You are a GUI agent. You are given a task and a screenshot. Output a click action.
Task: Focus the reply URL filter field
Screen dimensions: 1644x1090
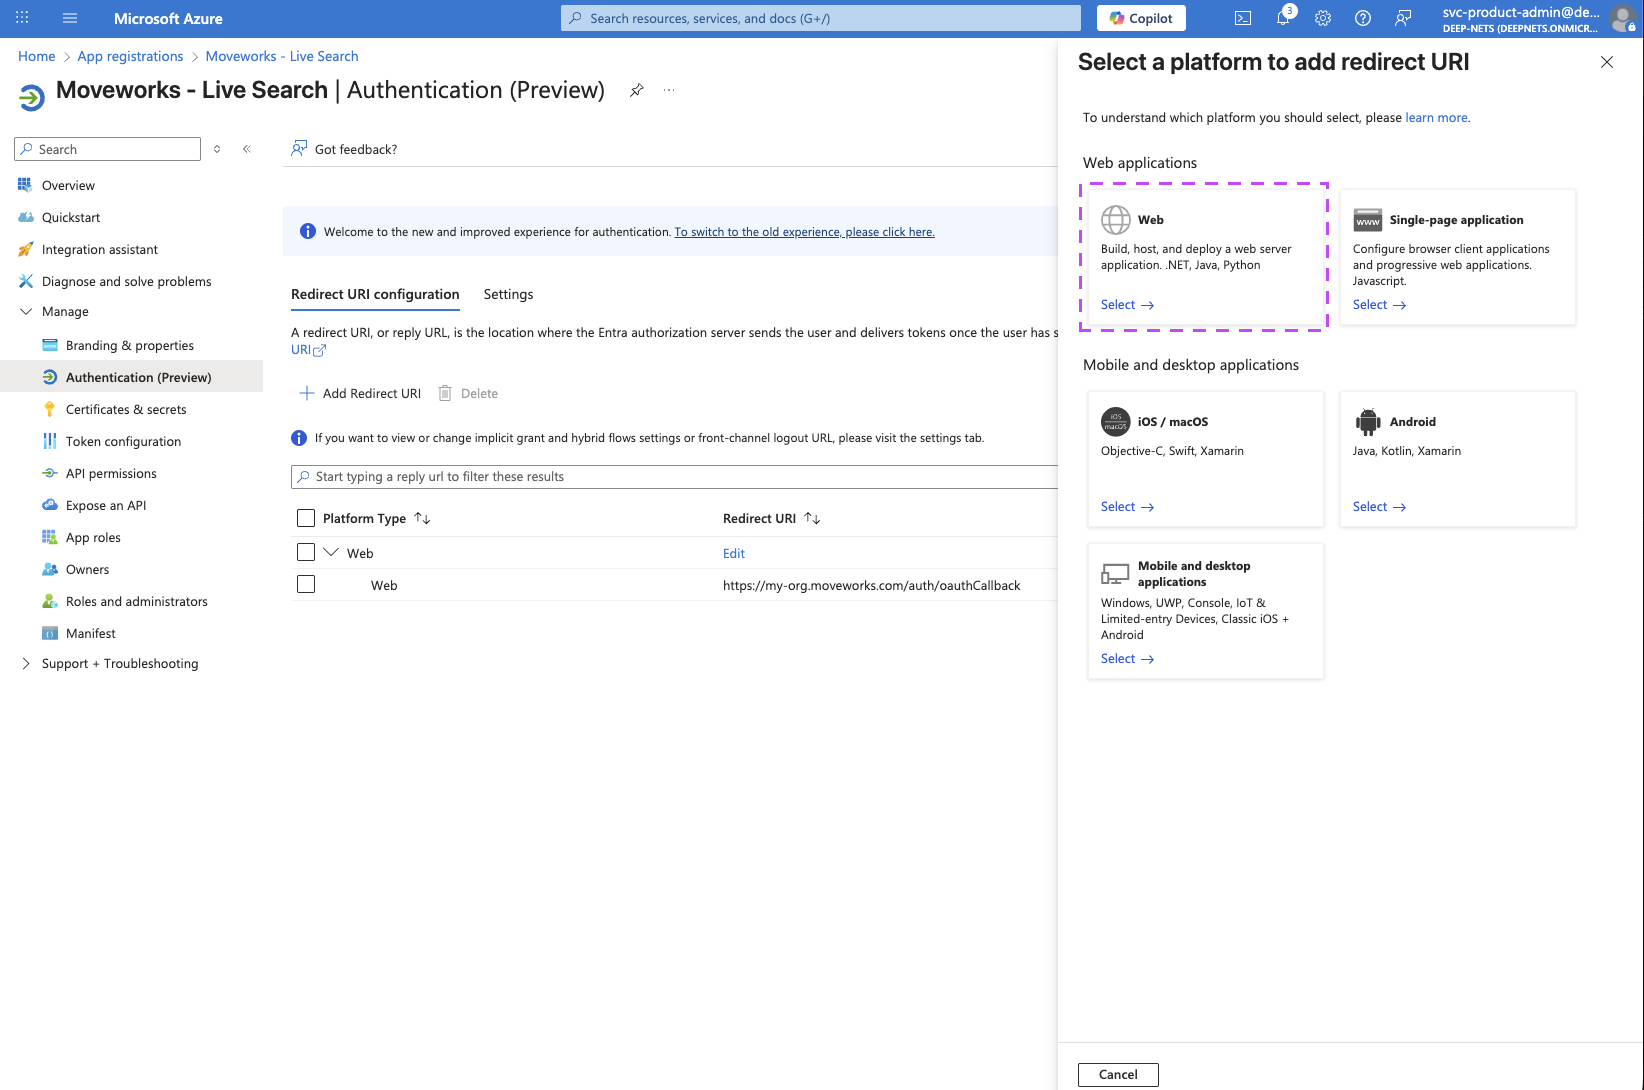(x=675, y=477)
